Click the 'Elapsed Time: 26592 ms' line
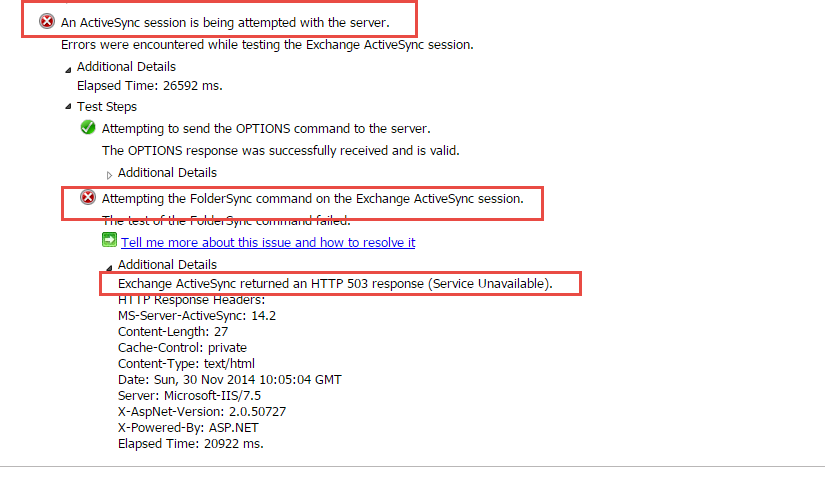 click(150, 86)
